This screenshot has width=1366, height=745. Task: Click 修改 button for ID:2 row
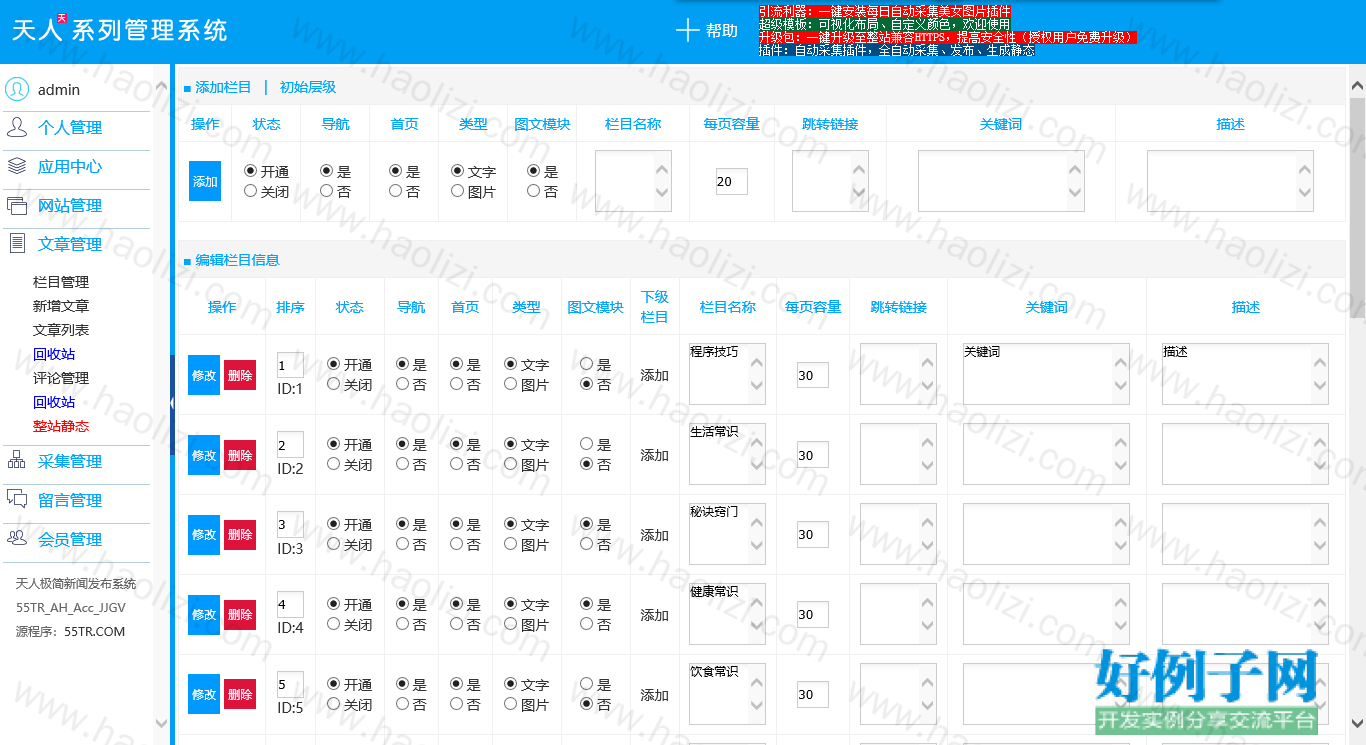[204, 455]
